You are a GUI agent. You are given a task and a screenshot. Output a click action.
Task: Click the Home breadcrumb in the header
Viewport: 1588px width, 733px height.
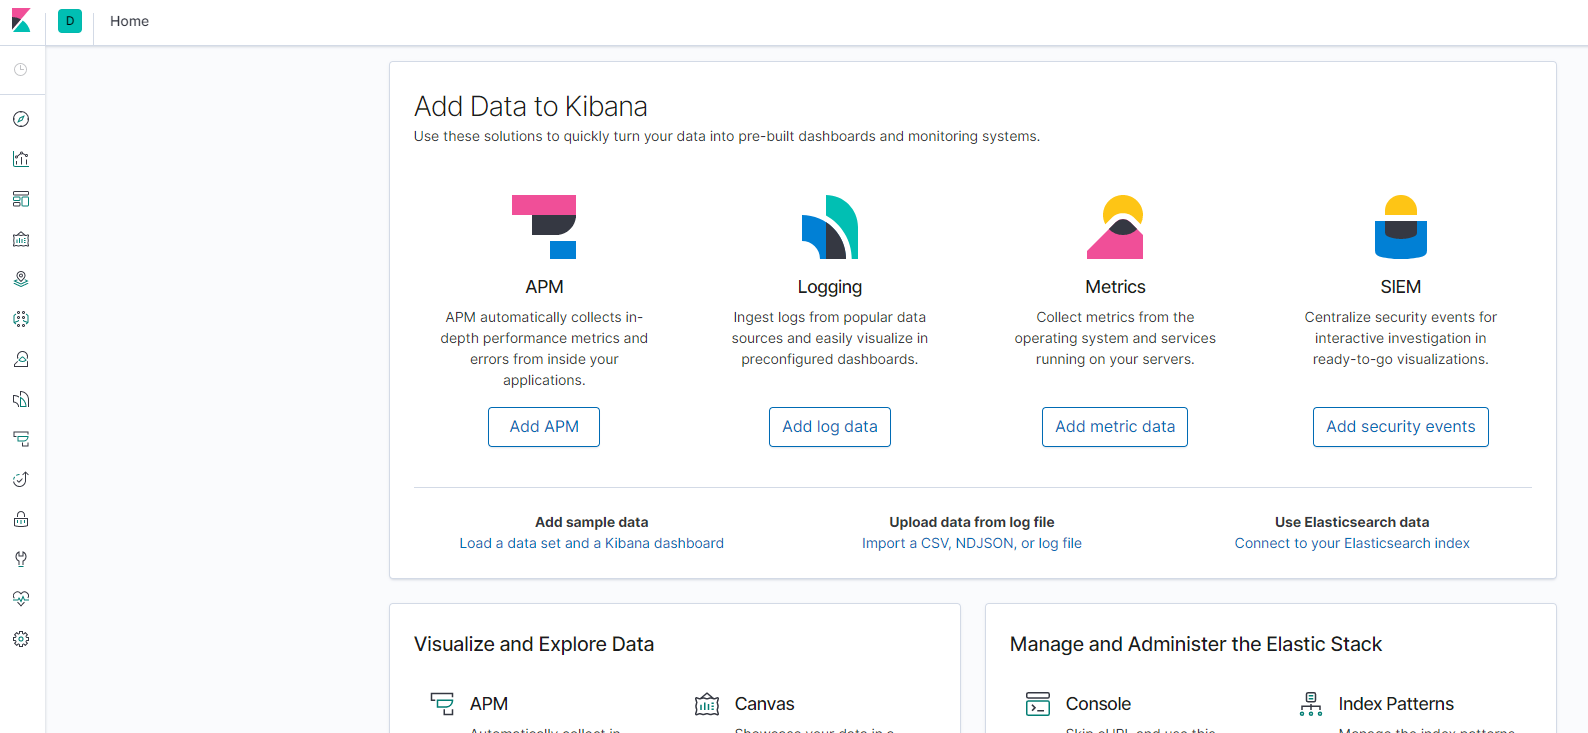[129, 21]
